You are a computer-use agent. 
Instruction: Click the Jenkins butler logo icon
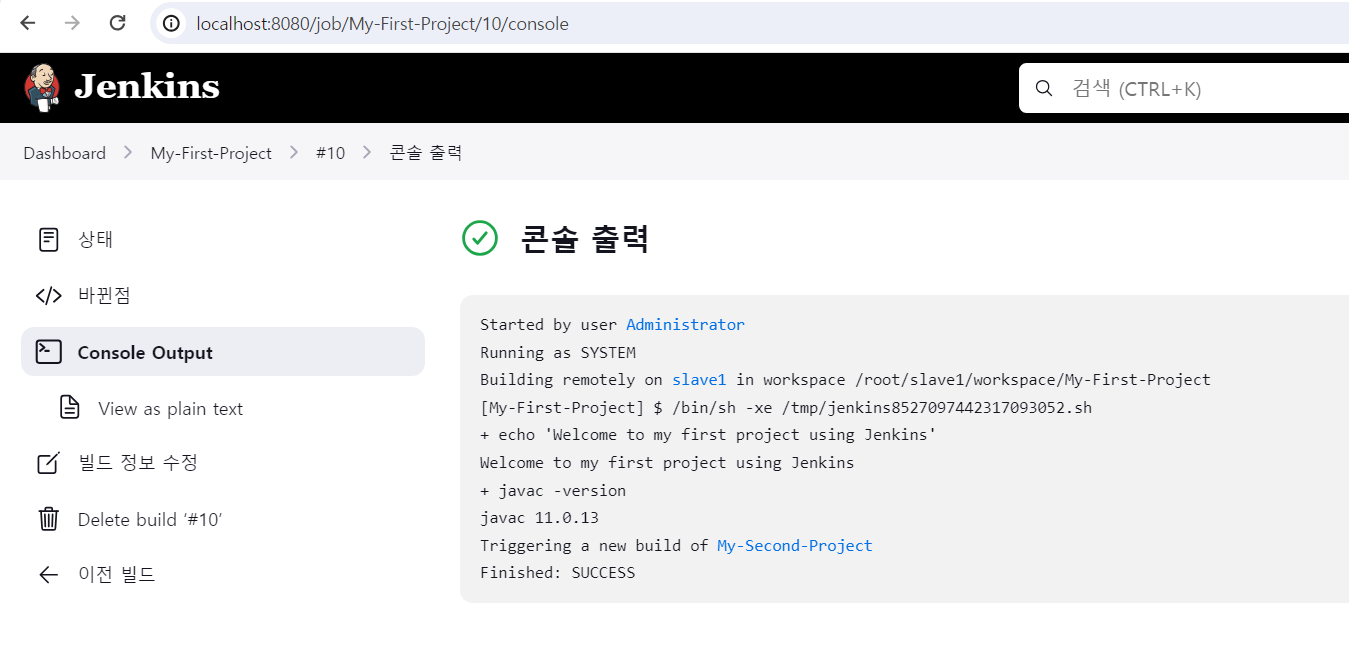coord(42,87)
